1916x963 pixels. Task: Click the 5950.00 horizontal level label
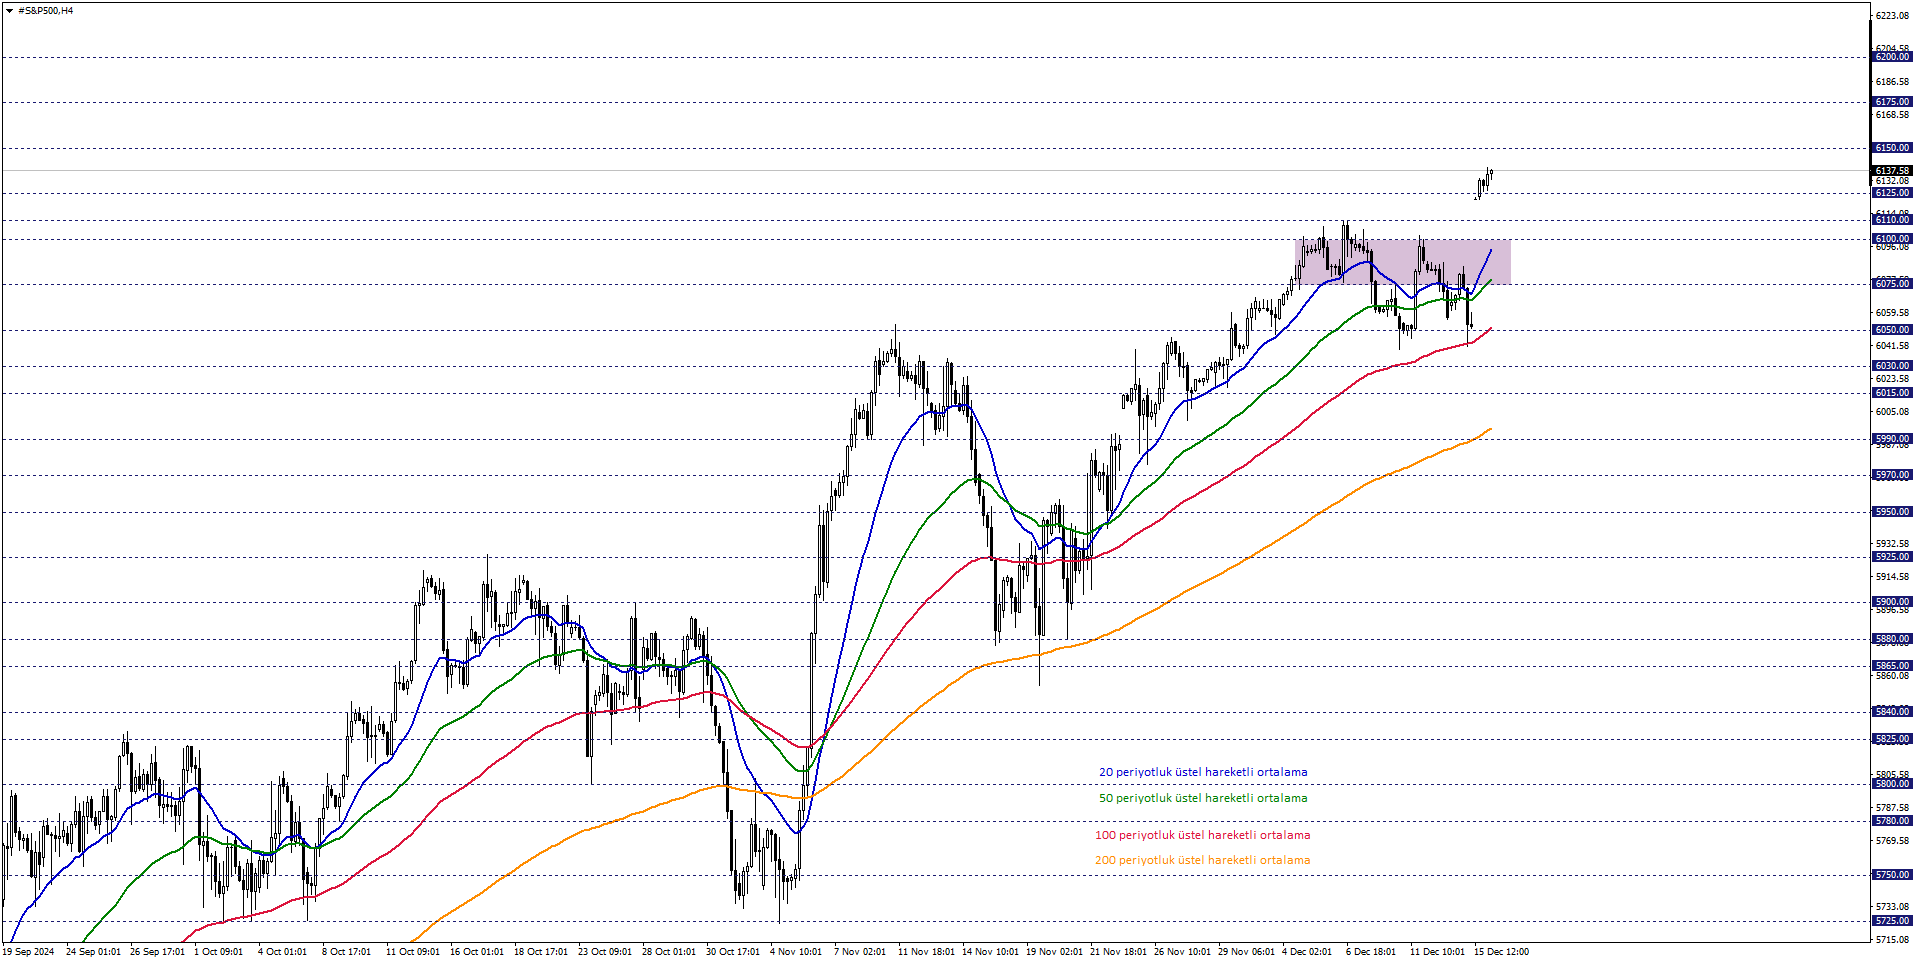[x=1892, y=512]
